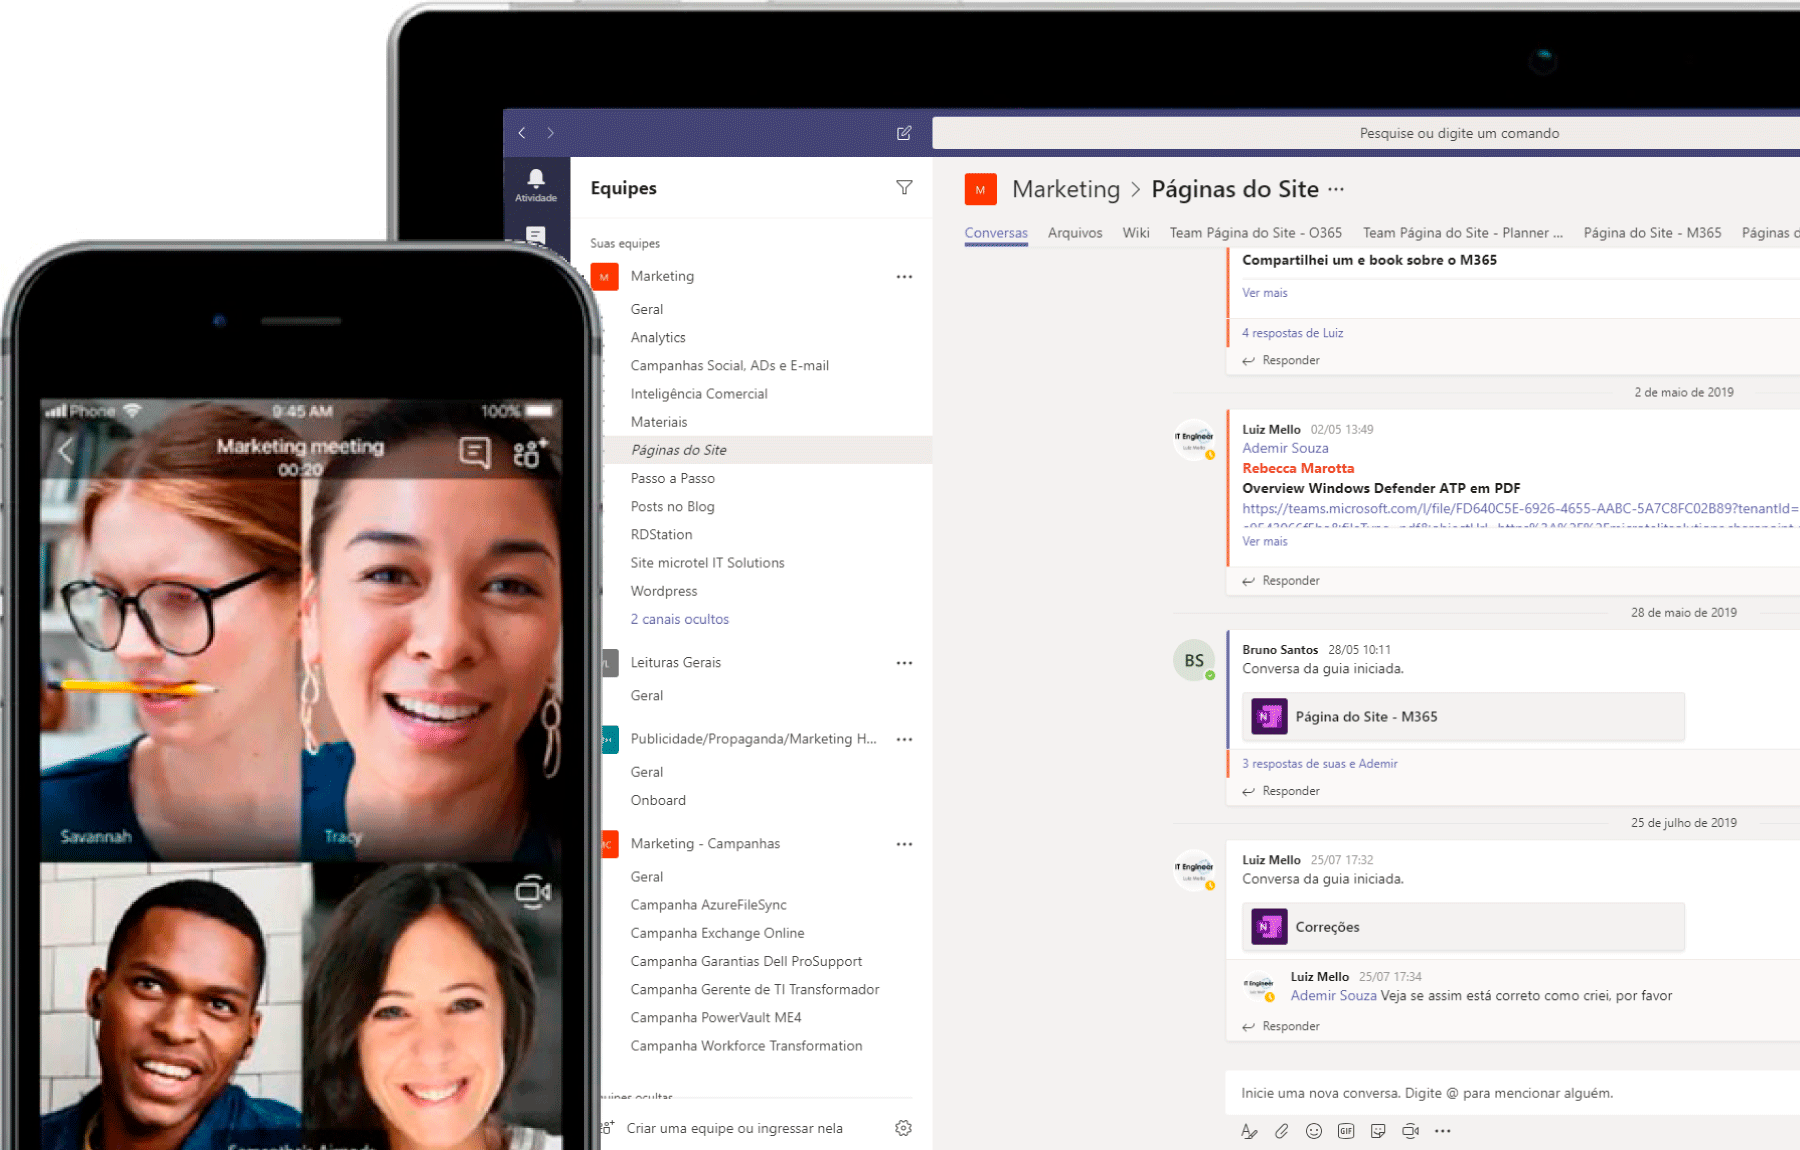Expand Ver mais under Overview Windows Defender

pos(1264,541)
